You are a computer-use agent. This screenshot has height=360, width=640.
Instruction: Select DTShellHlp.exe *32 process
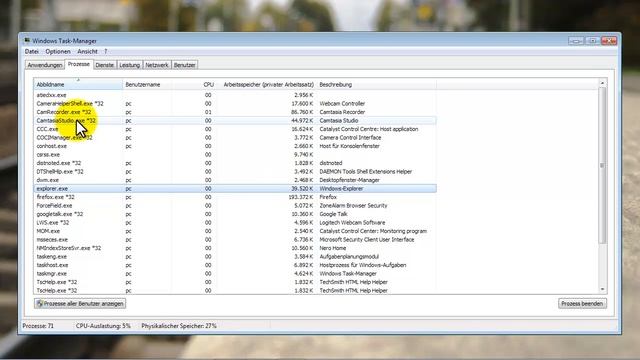click(235, 171)
